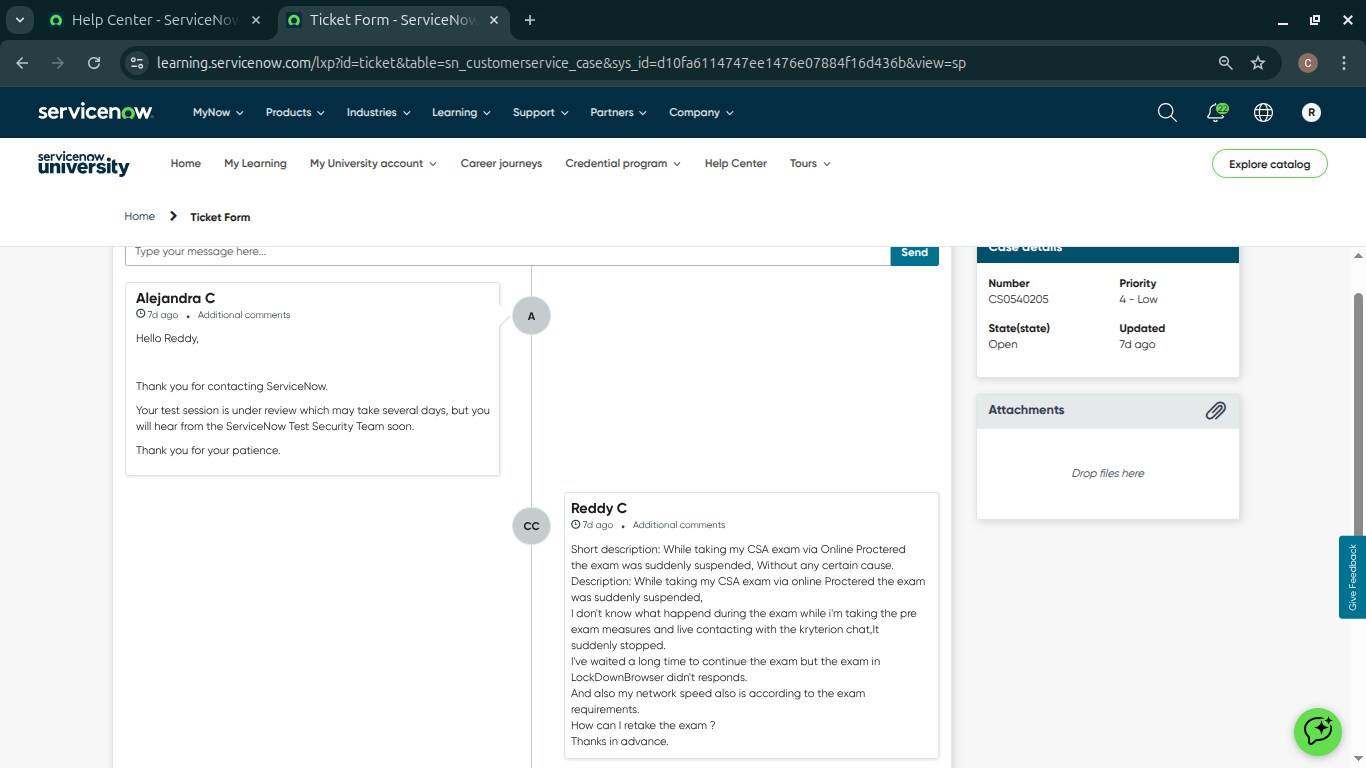Go to My Learning page
Viewport: 1366px width, 768px height.
click(255, 164)
